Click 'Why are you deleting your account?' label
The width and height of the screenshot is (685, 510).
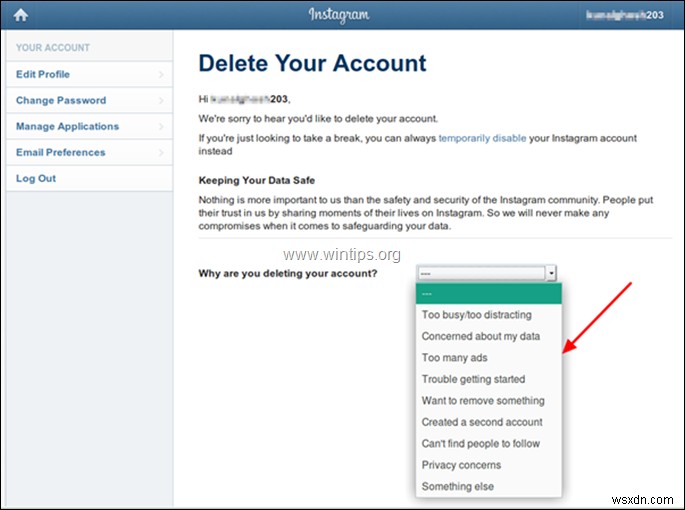click(288, 274)
